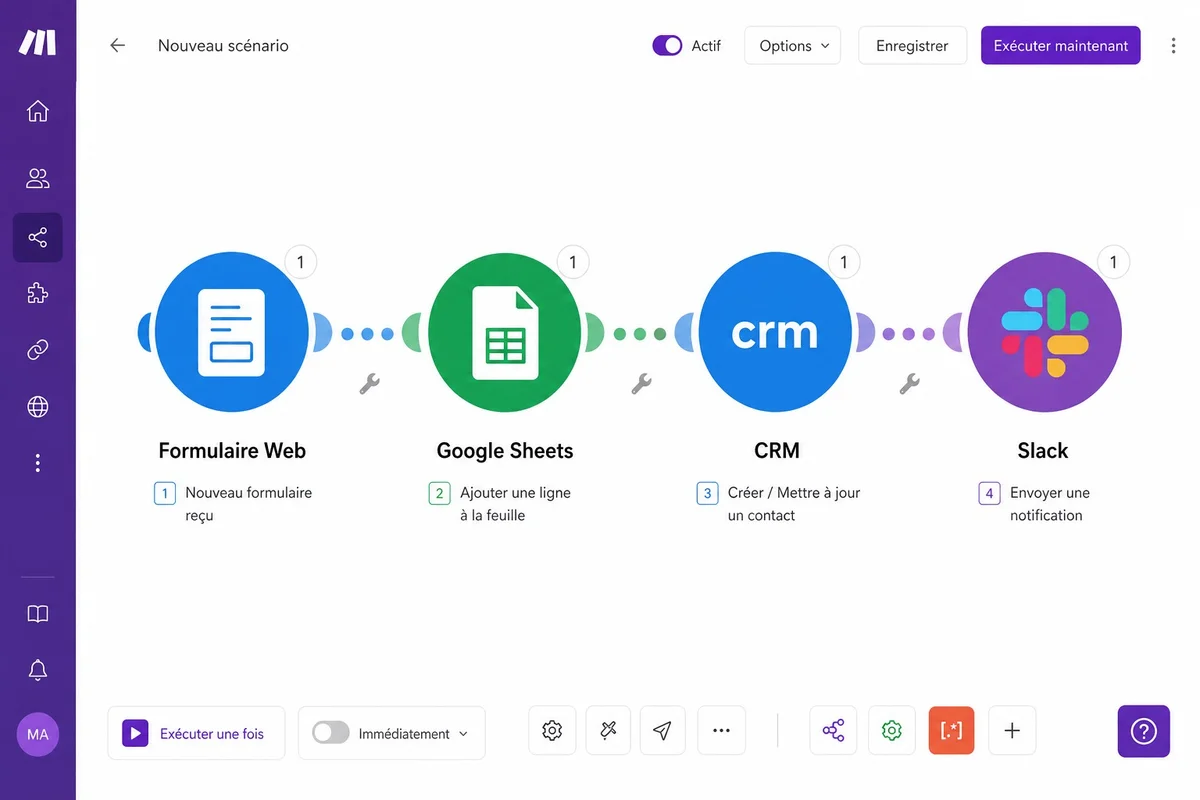Screen dimensions: 1200x800
Task: Open the flow control icon near the plus button
Action: coord(833,730)
